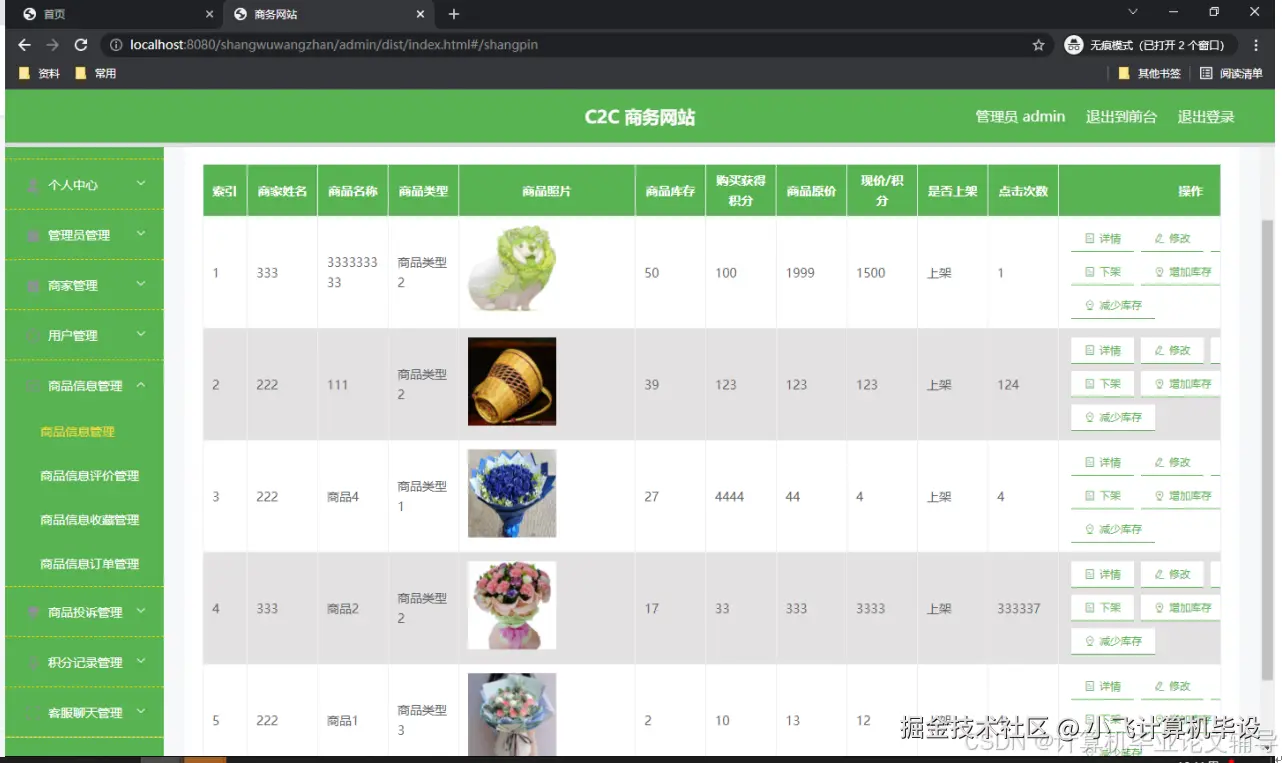Click 管理员 admin label in header
The image size is (1282, 763).
tap(1020, 117)
